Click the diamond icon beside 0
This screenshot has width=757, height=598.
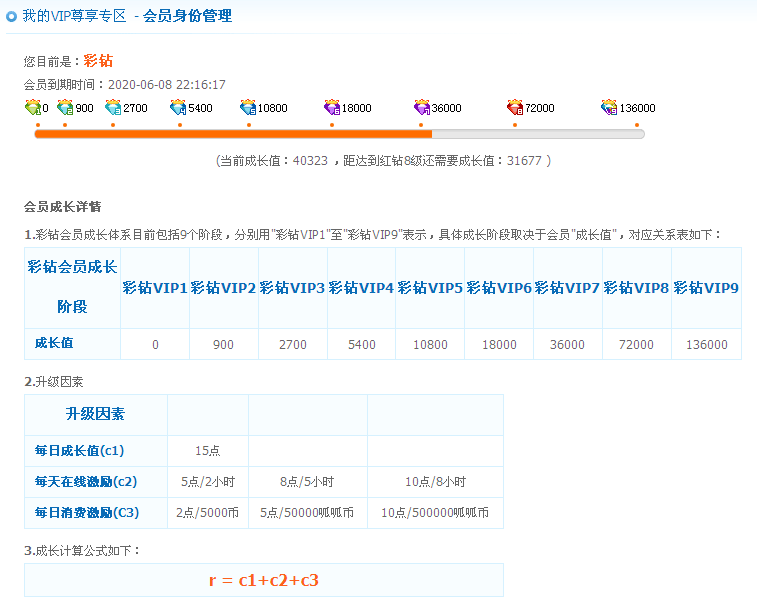pyautogui.click(x=32, y=107)
